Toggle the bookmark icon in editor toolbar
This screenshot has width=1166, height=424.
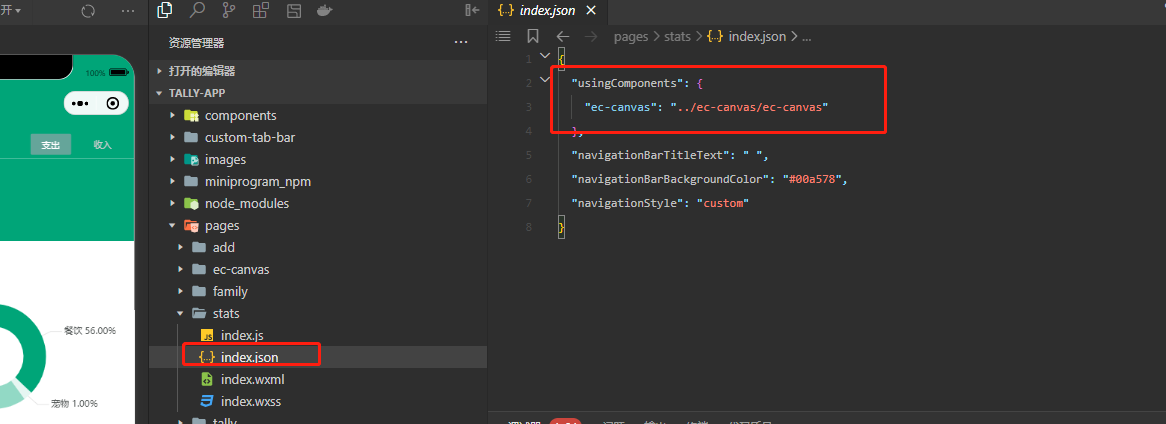point(532,36)
